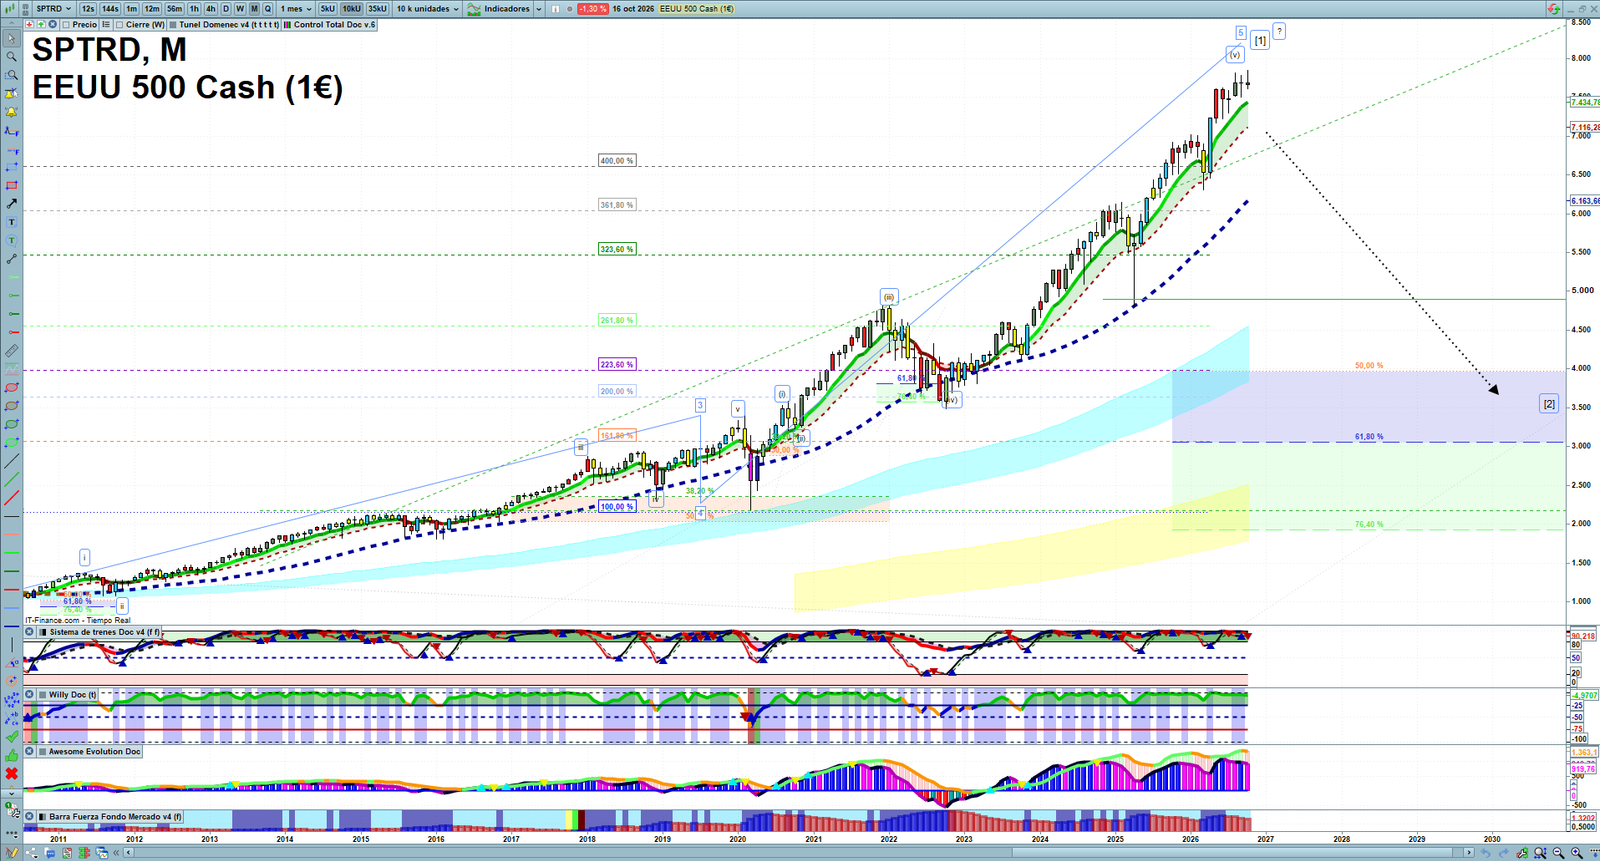This screenshot has height=861, width=1600.
Task: Click the zoom out magnifier at bottom right
Action: click(1558, 853)
